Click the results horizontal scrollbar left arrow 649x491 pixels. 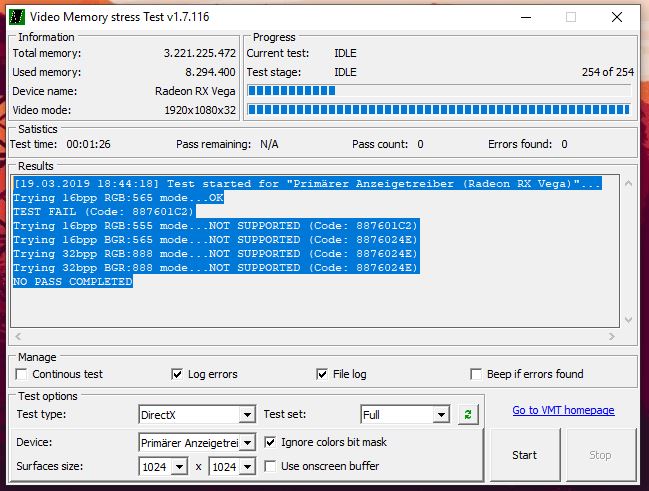[18, 337]
